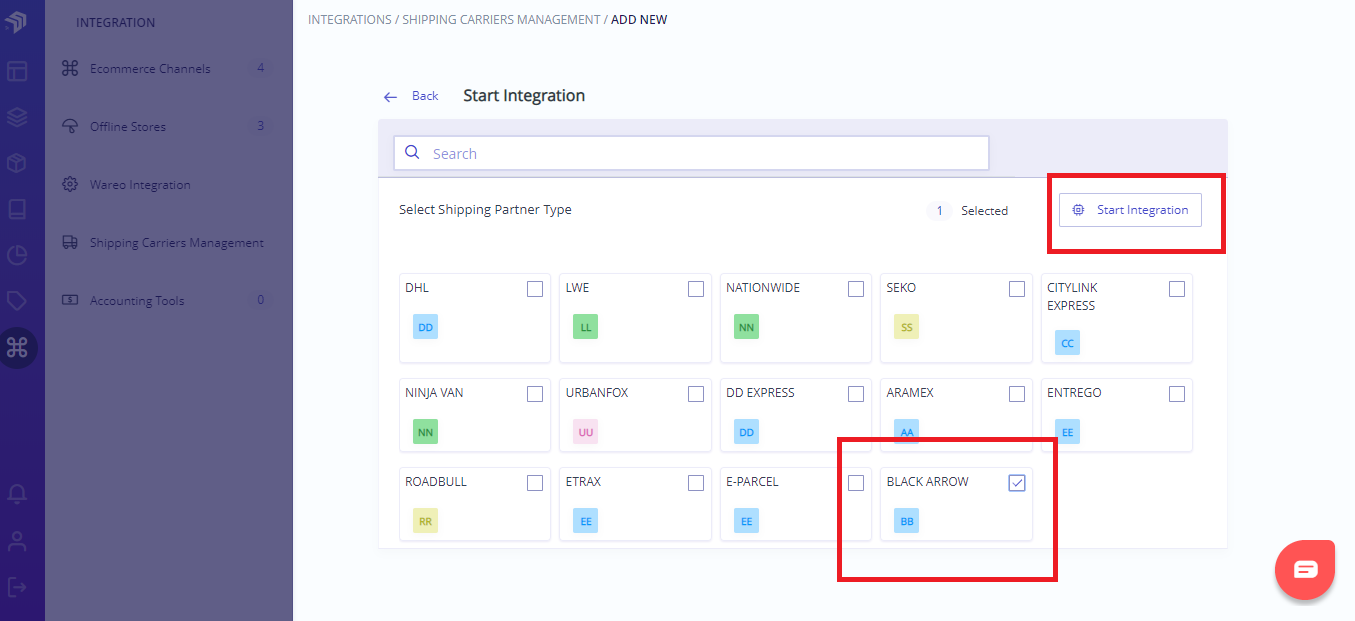Click the Ecommerce Channels count badge 4

261,69
